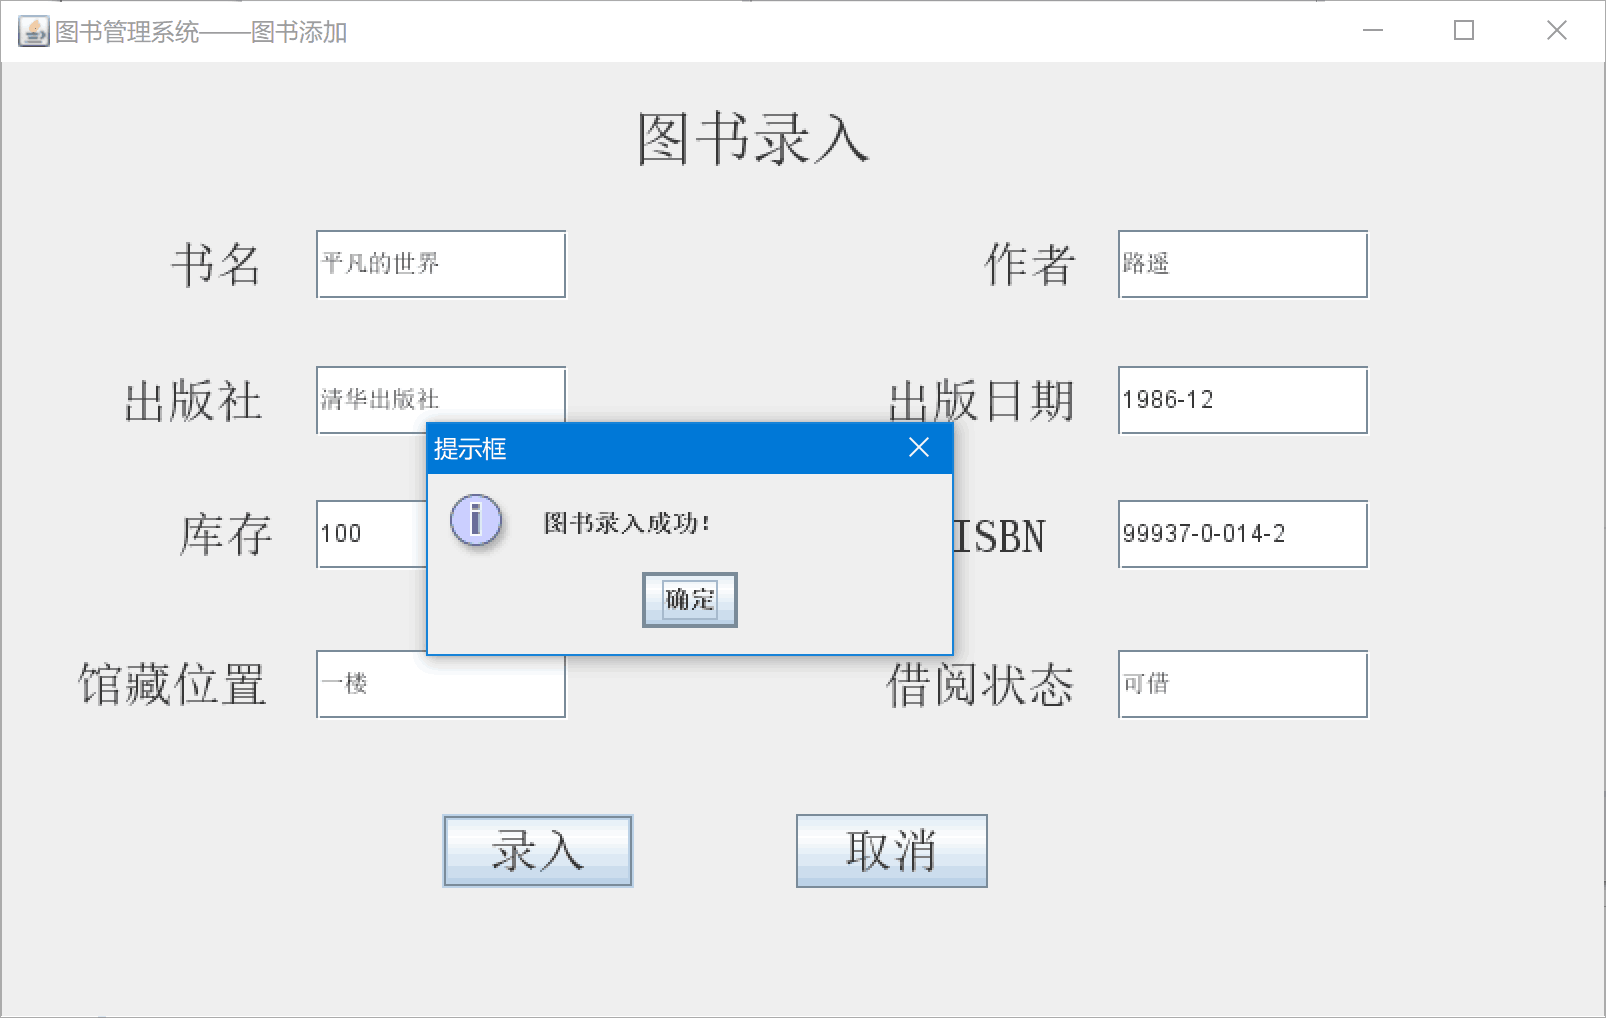
Task: Focus the 馆藏位置 field containing 一楼
Action: coord(441,686)
